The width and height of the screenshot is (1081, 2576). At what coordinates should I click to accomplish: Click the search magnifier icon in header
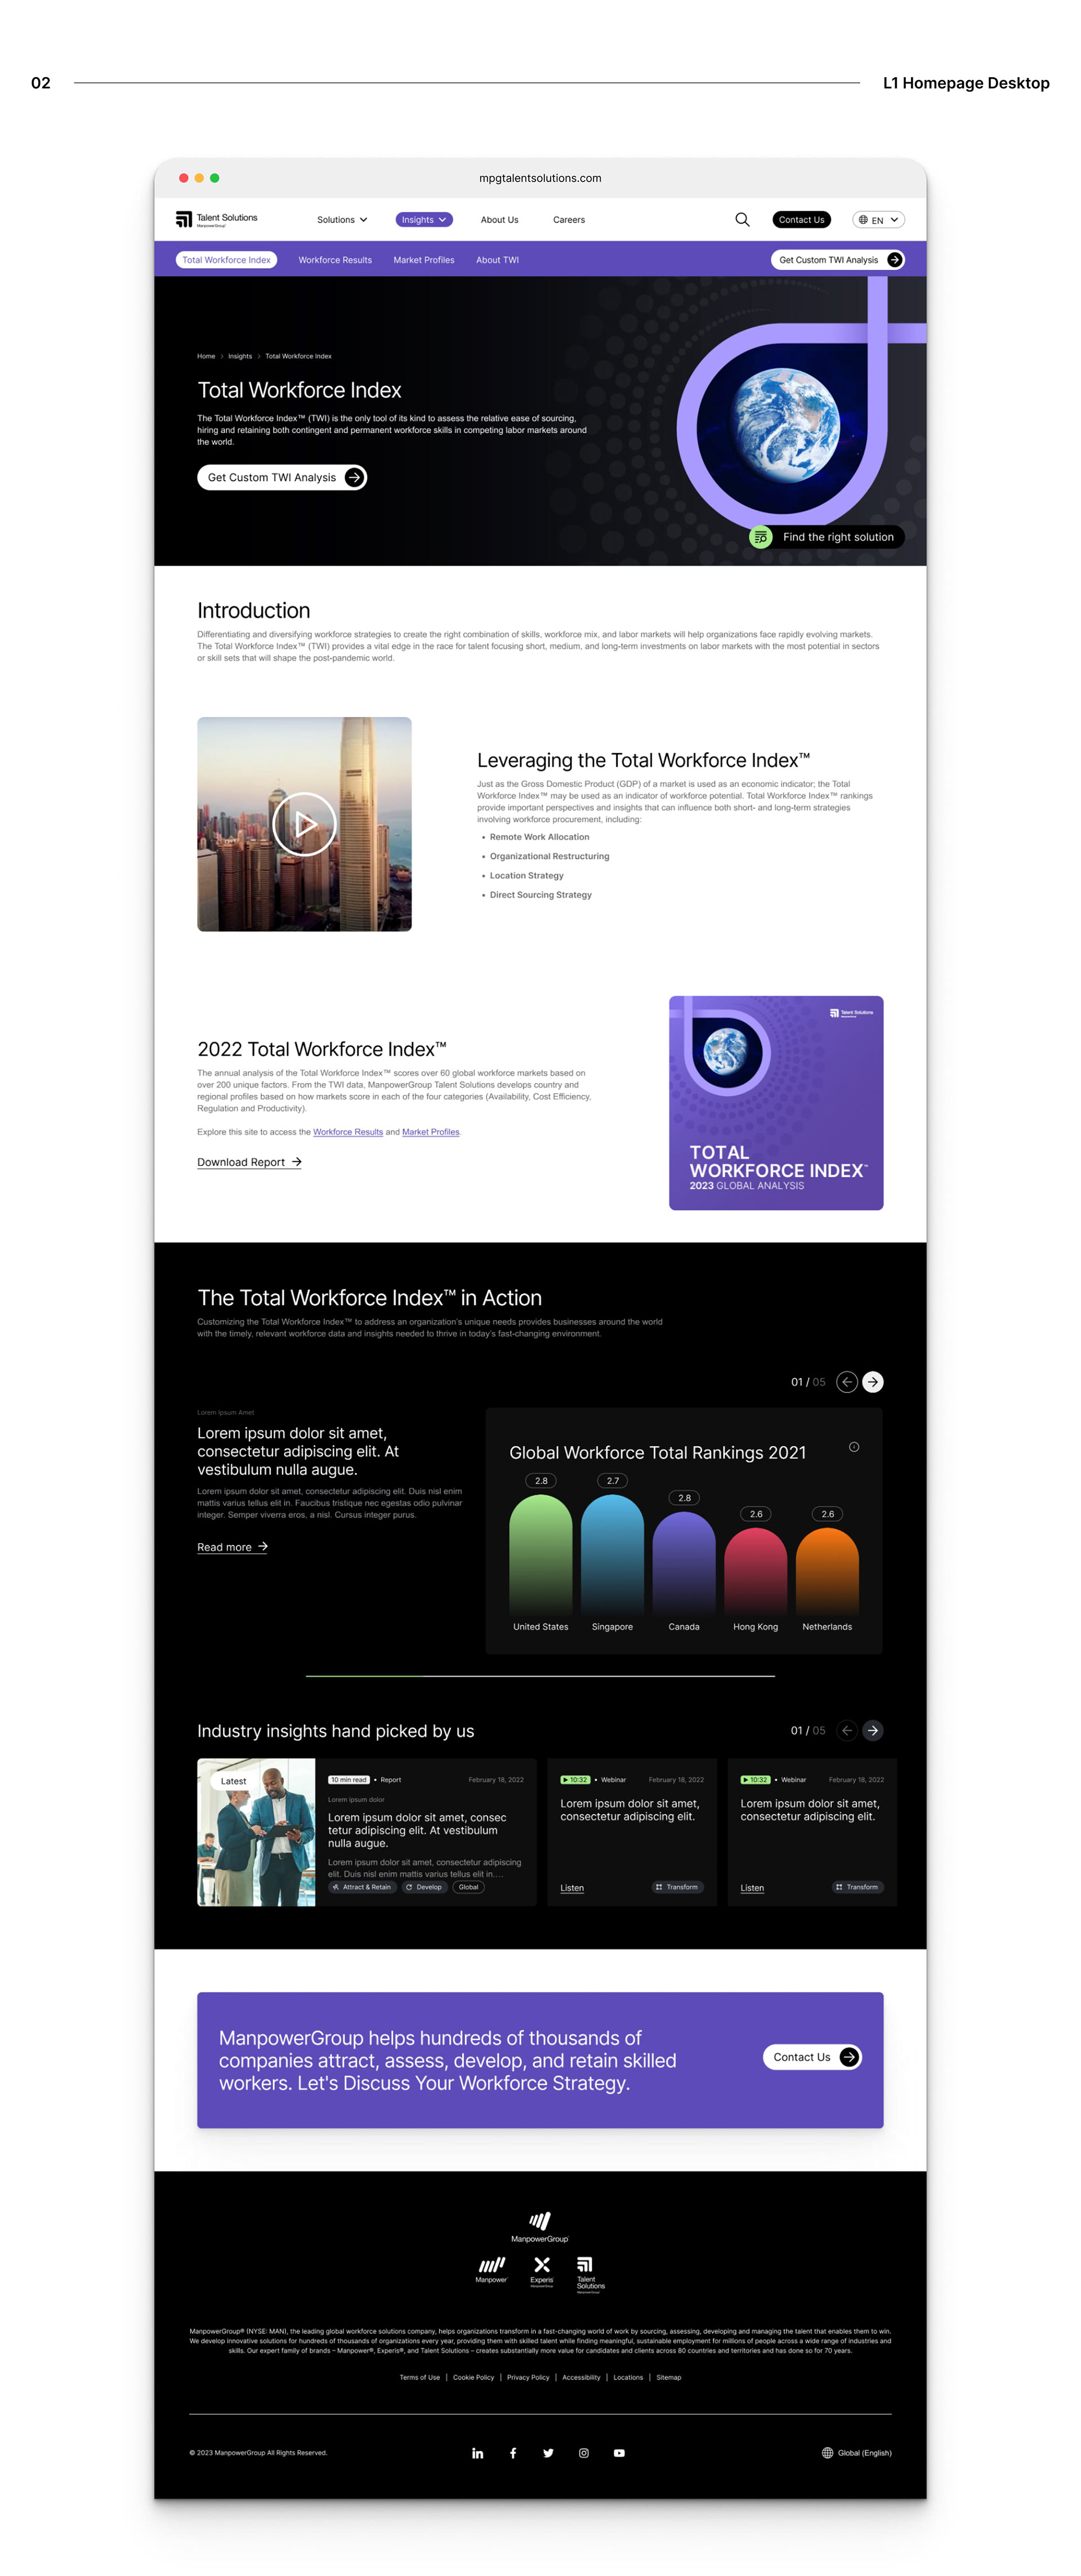pyautogui.click(x=742, y=220)
